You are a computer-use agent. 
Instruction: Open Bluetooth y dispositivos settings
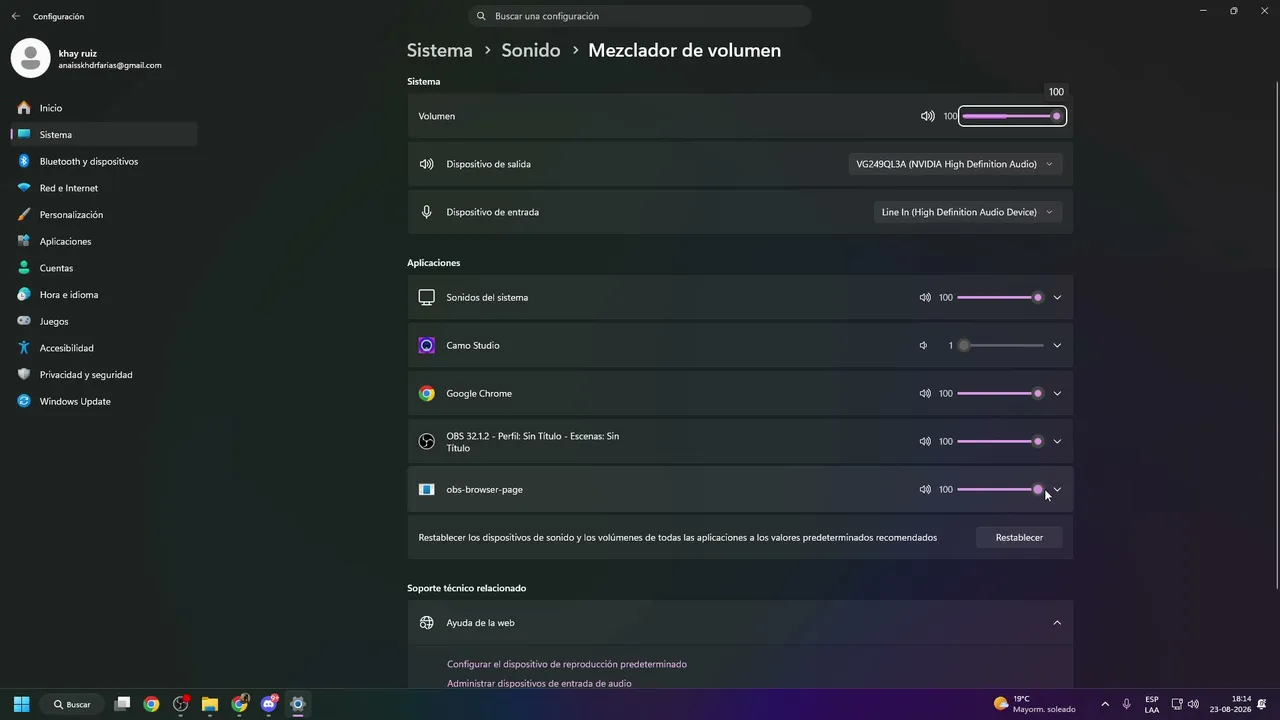(104, 161)
